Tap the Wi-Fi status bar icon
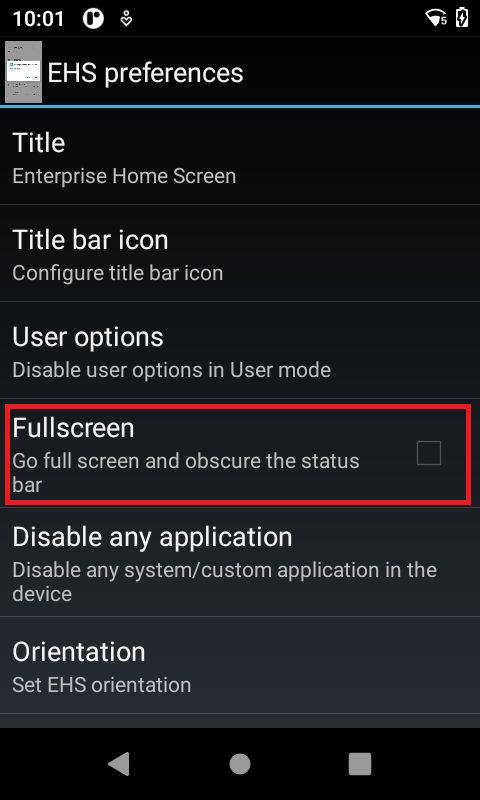The image size is (480, 800). [x=436, y=18]
